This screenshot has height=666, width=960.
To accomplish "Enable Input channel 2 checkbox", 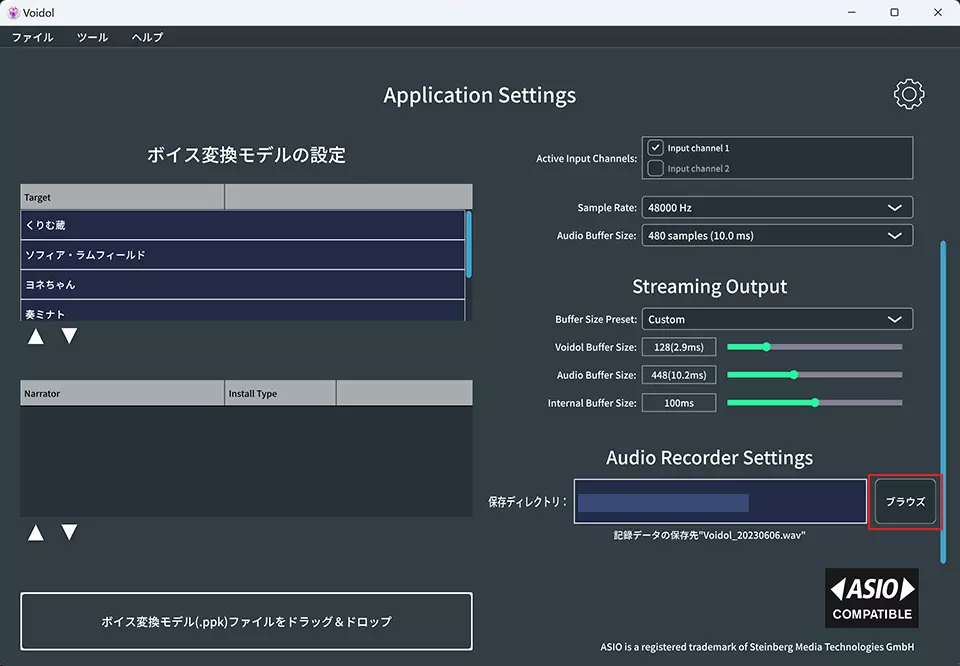I will pos(655,168).
